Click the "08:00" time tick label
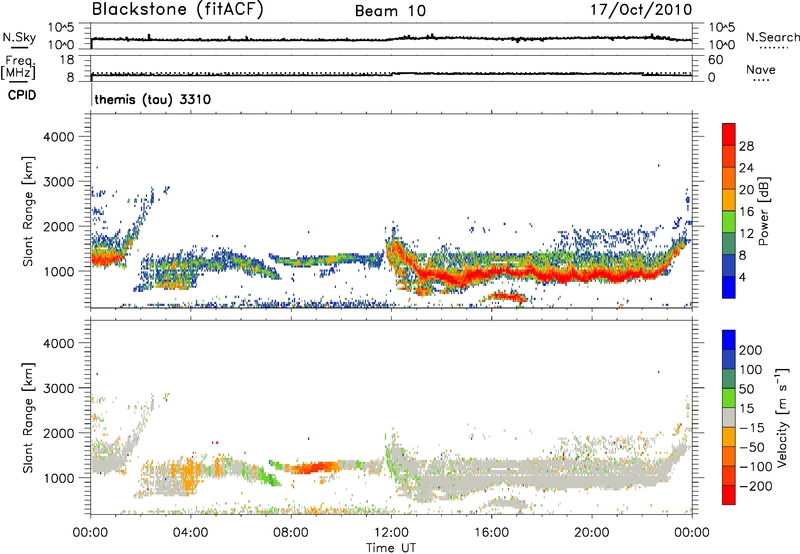Viewport: 800px width, 554px height. pos(290,533)
